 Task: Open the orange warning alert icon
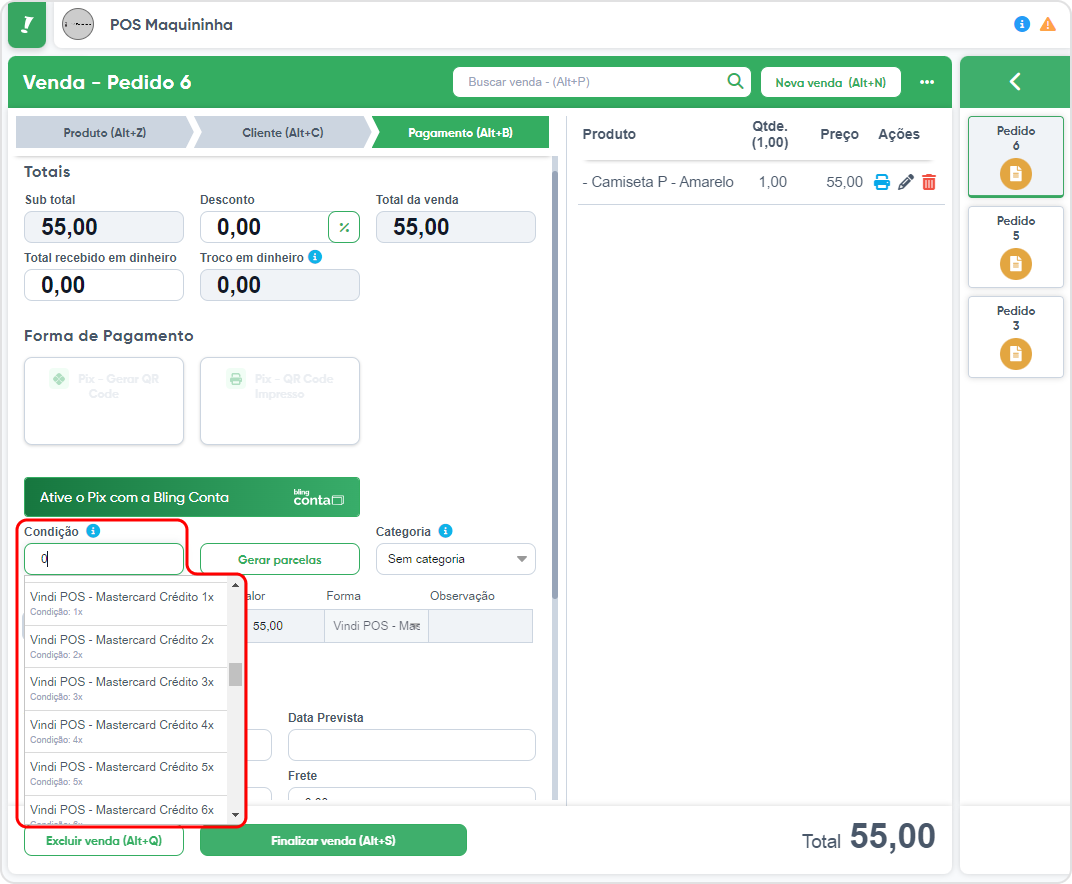click(x=1047, y=25)
